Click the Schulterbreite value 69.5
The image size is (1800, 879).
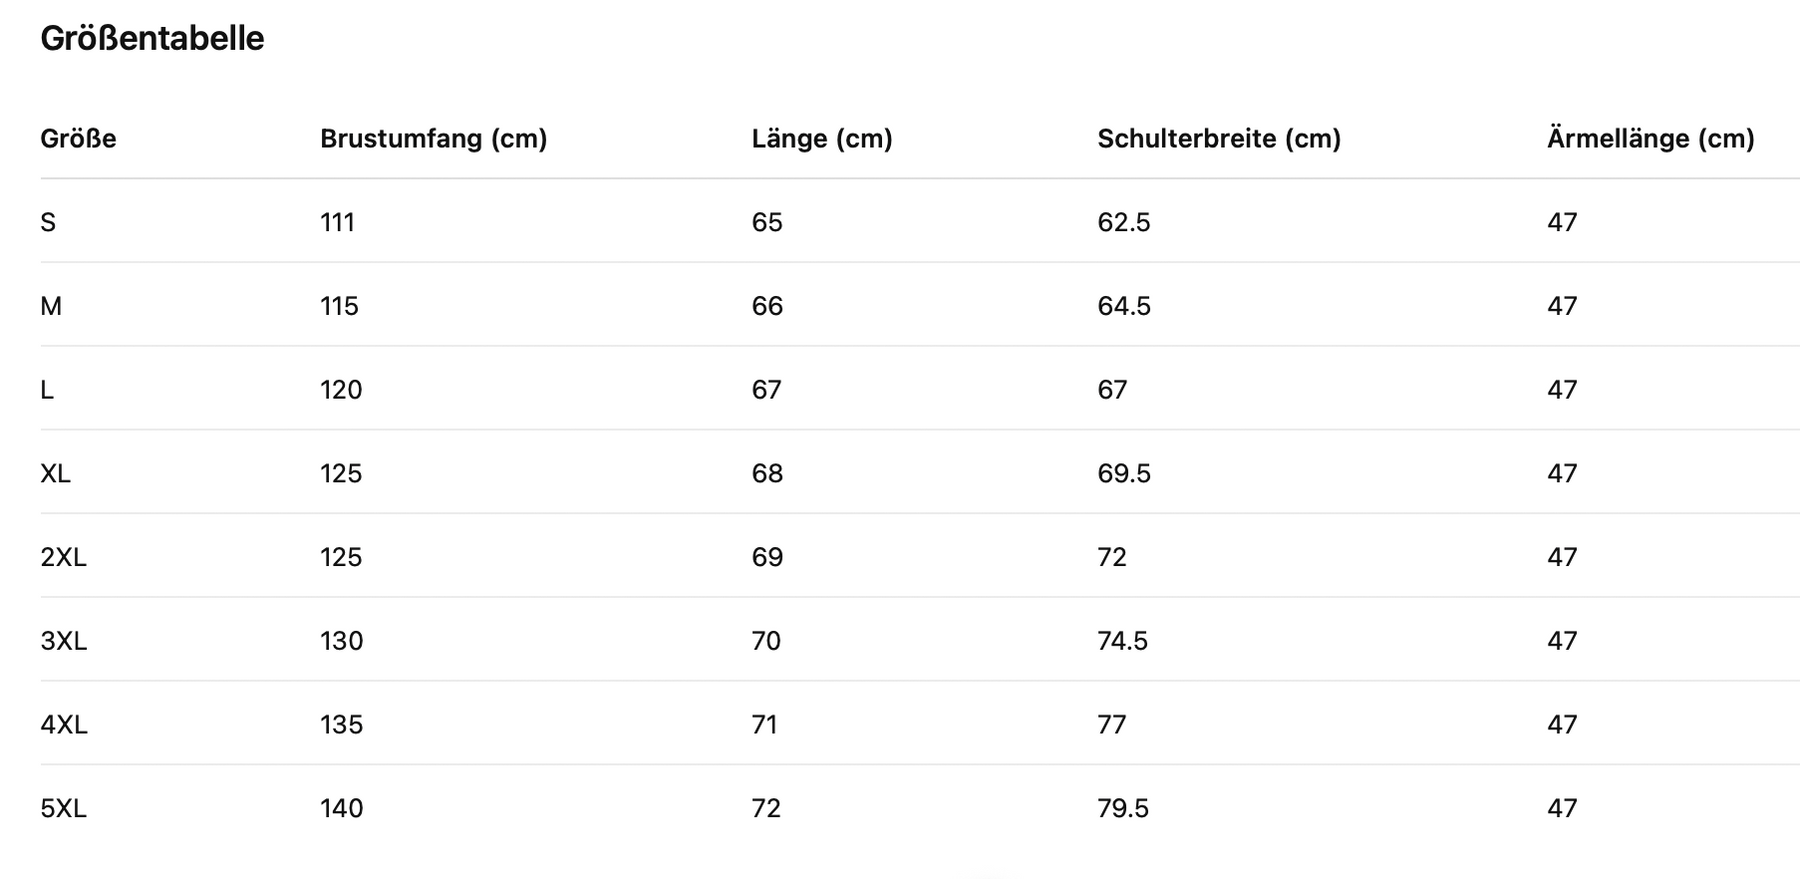1123,473
